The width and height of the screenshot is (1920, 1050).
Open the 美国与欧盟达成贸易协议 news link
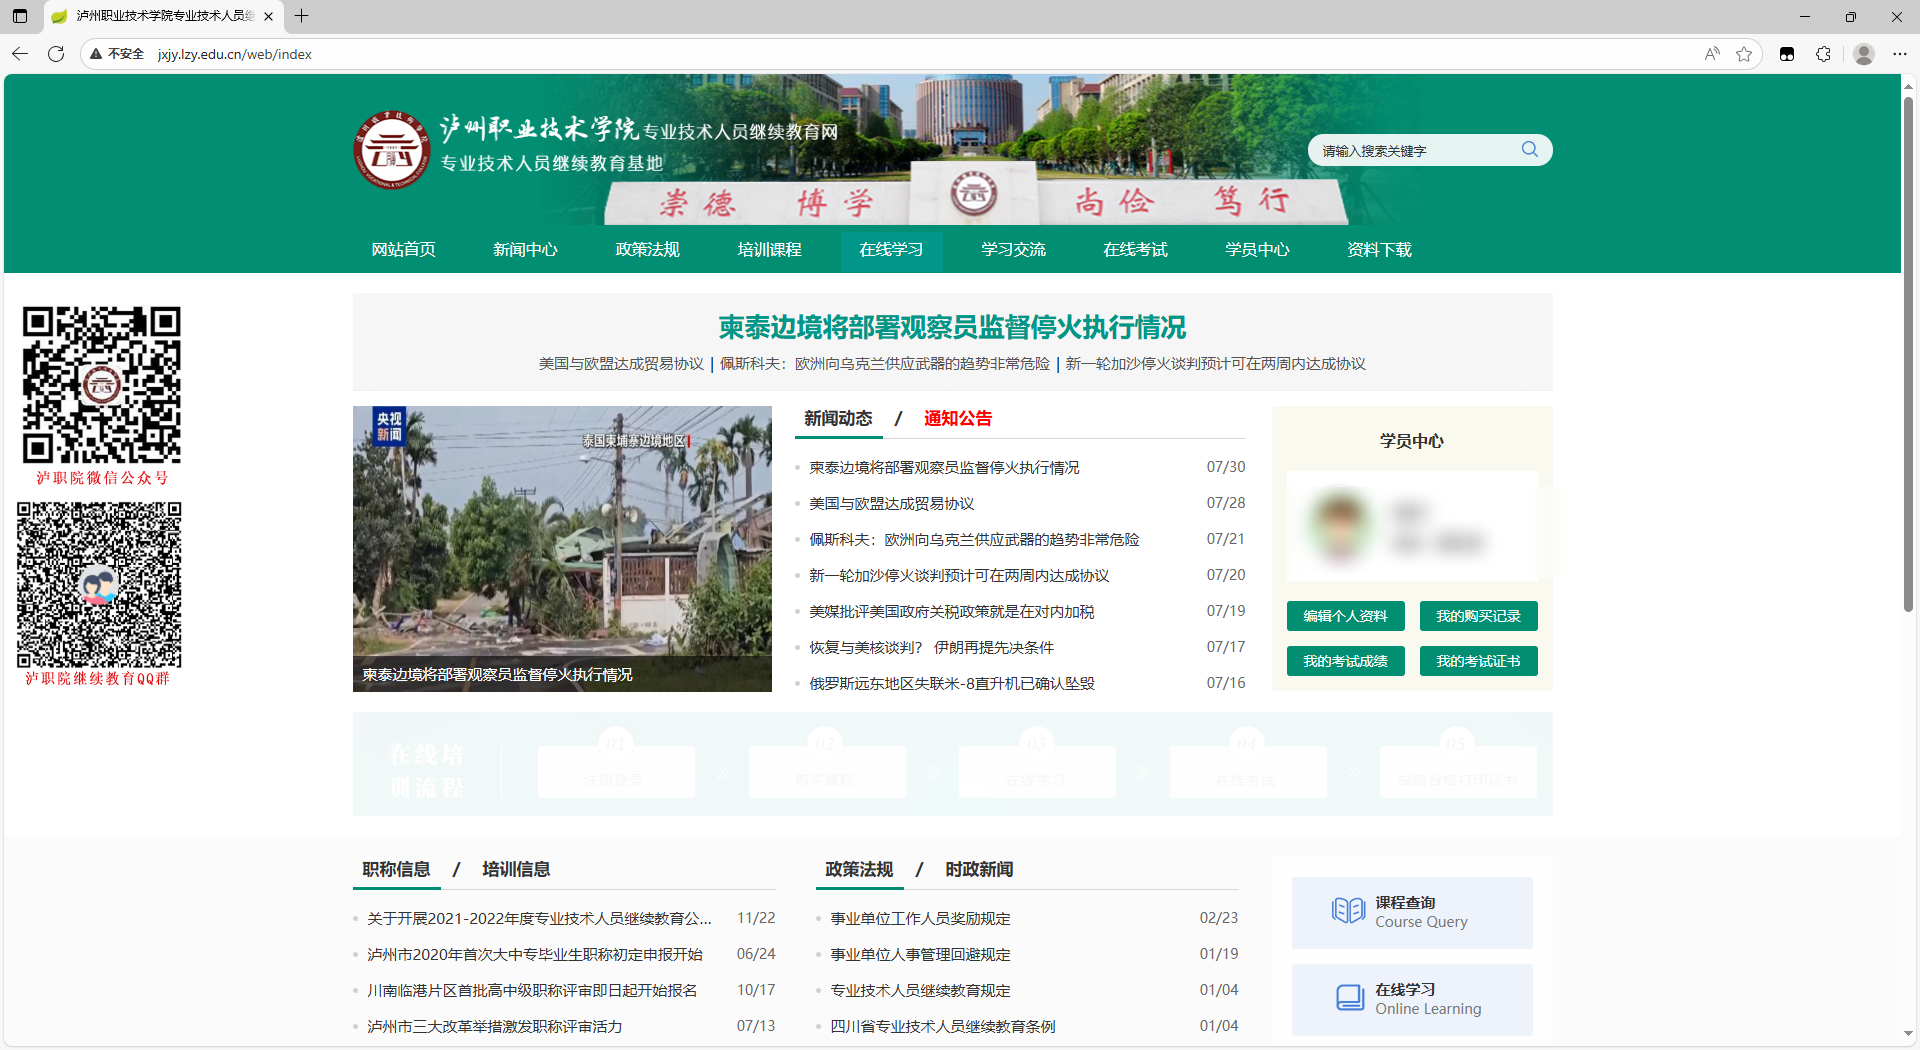891,504
